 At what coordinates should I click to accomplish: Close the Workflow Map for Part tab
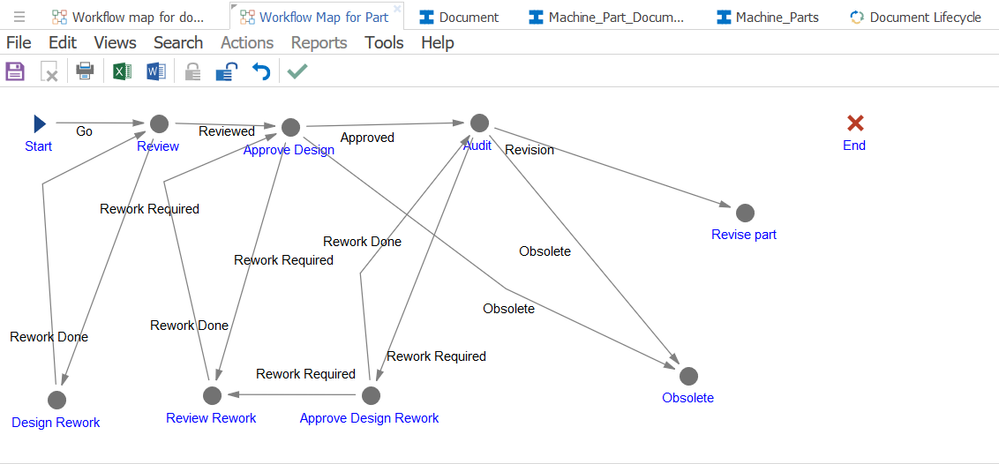(397, 8)
